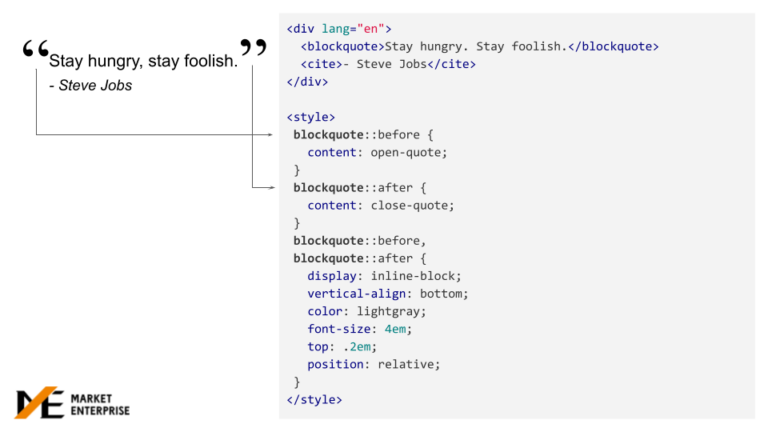Click the "vertical-align: bottom;" line
768x432 pixels.
388,294
